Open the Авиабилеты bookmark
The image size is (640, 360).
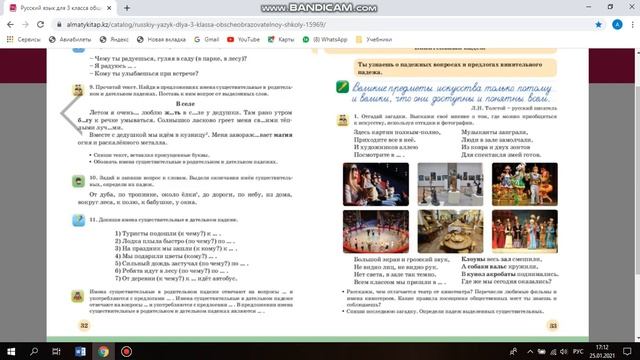[70, 40]
